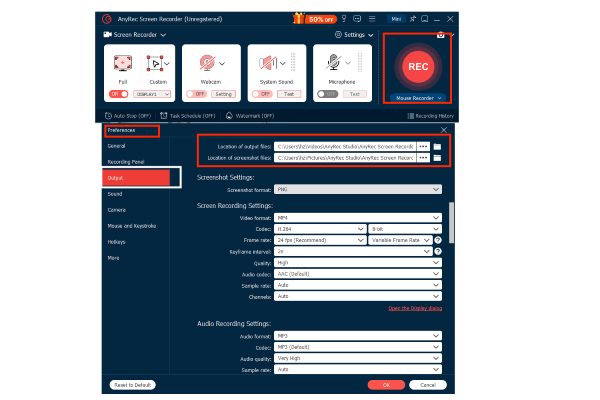This screenshot has width=600, height=400.
Task: Click the output files location path field
Action: point(345,147)
